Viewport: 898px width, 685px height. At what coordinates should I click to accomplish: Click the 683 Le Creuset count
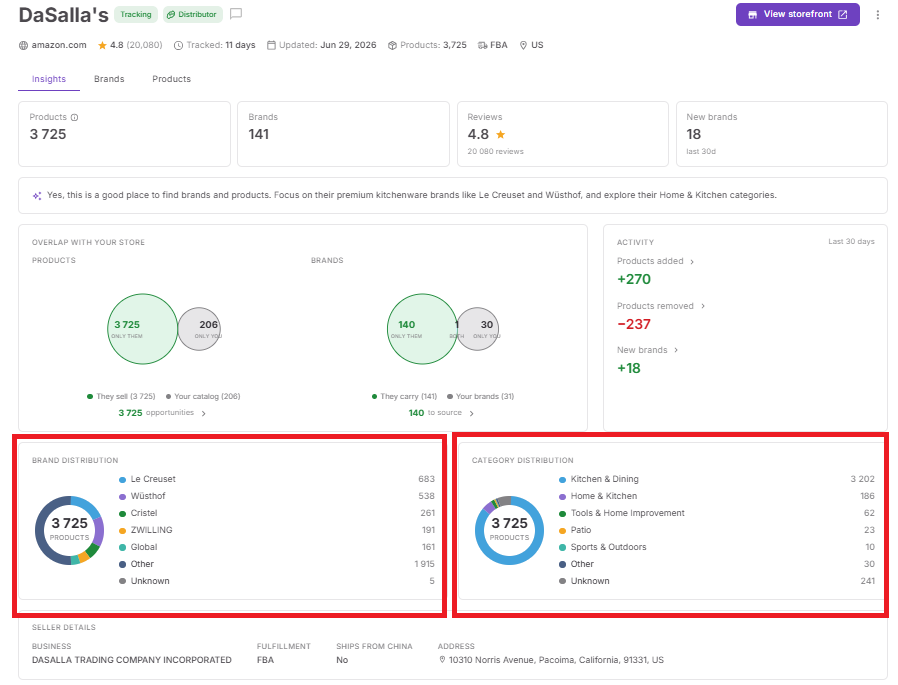(x=426, y=479)
